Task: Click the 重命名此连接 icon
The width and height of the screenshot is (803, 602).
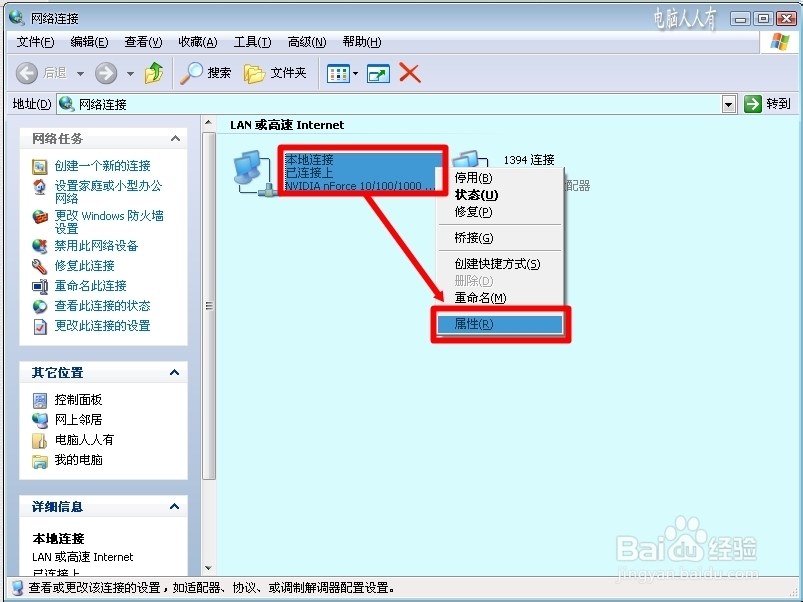Action: pos(39,286)
